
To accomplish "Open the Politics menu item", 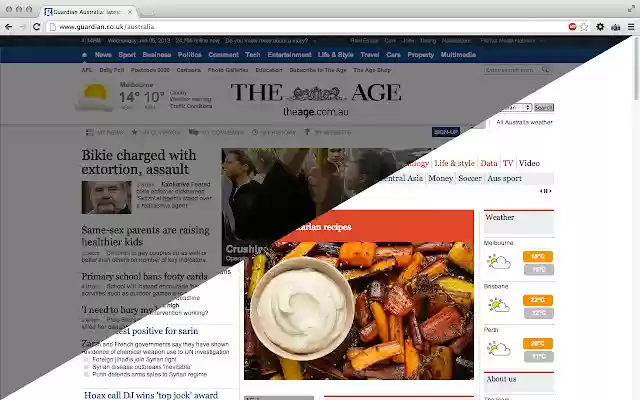I will (190, 55).
